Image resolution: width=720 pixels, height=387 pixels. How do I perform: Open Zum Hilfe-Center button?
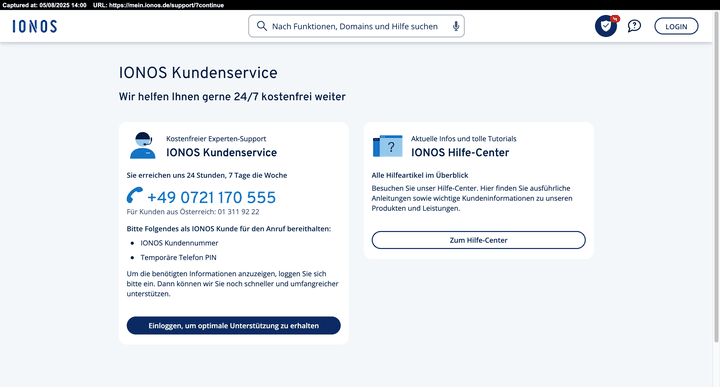pos(478,240)
